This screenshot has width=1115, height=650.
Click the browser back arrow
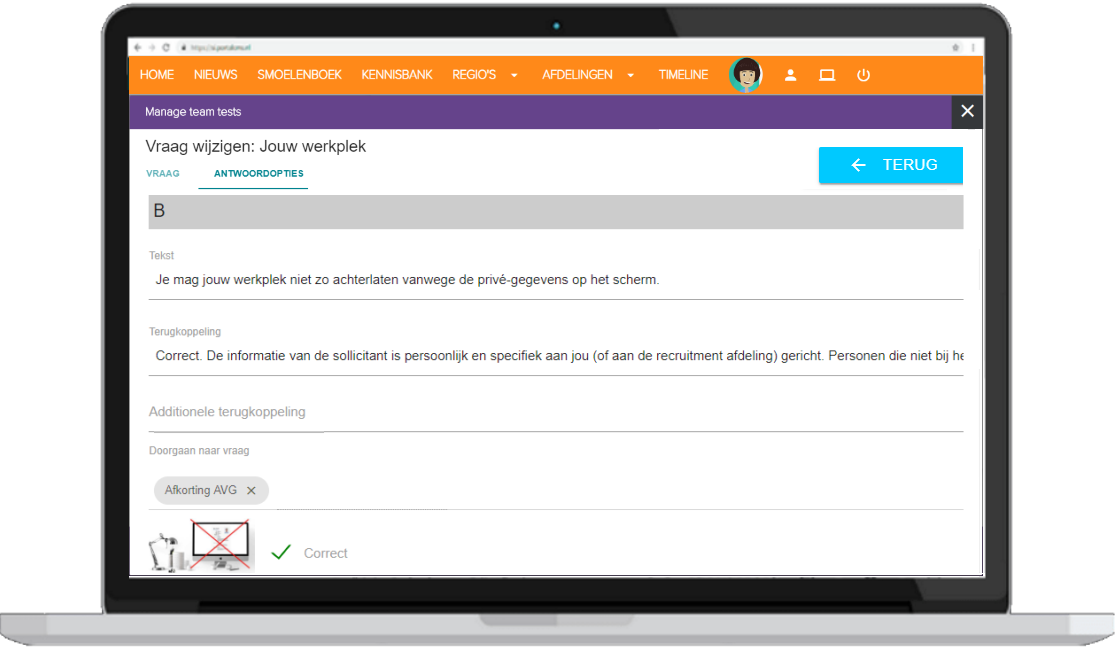pyautogui.click(x=138, y=47)
